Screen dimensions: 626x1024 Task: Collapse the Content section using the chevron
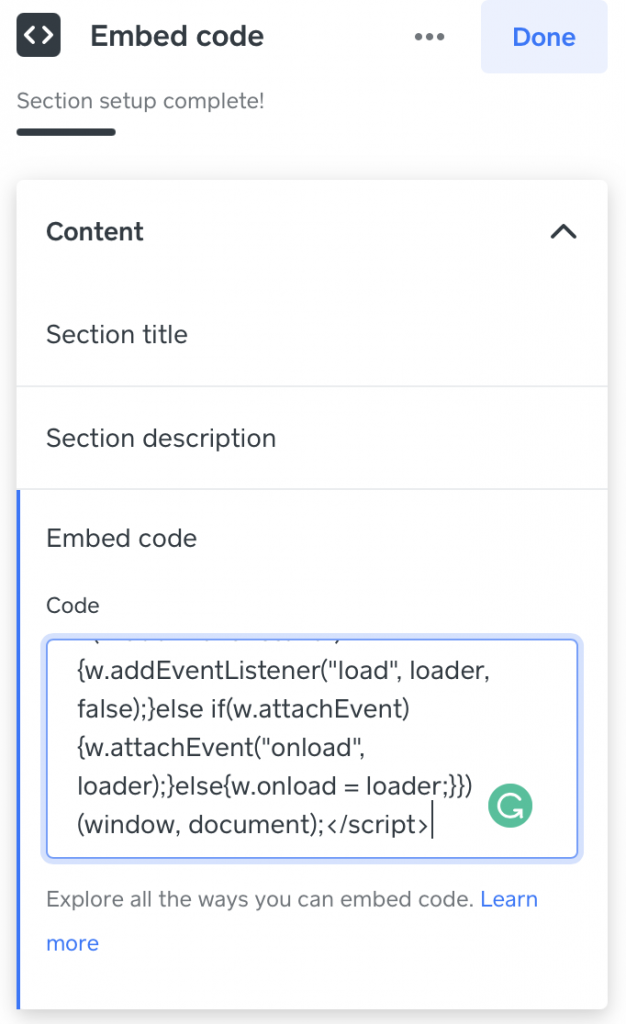point(563,231)
